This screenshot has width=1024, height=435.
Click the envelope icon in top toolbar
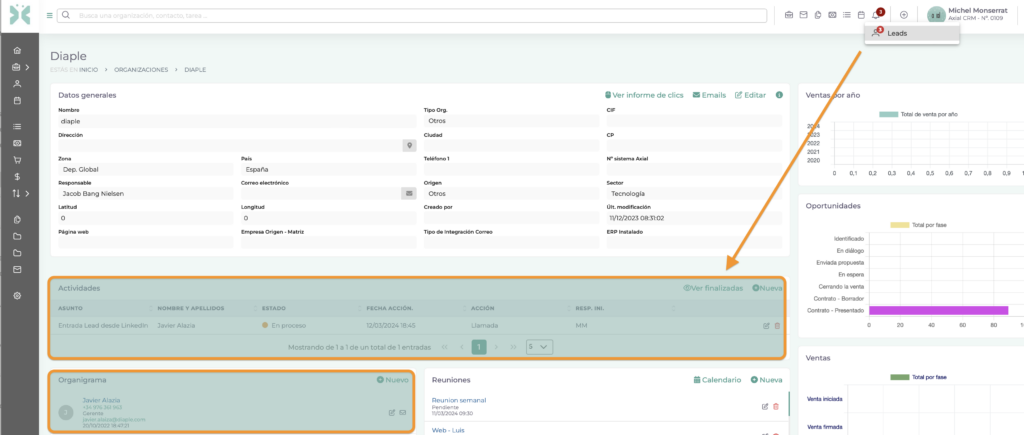[x=802, y=15]
